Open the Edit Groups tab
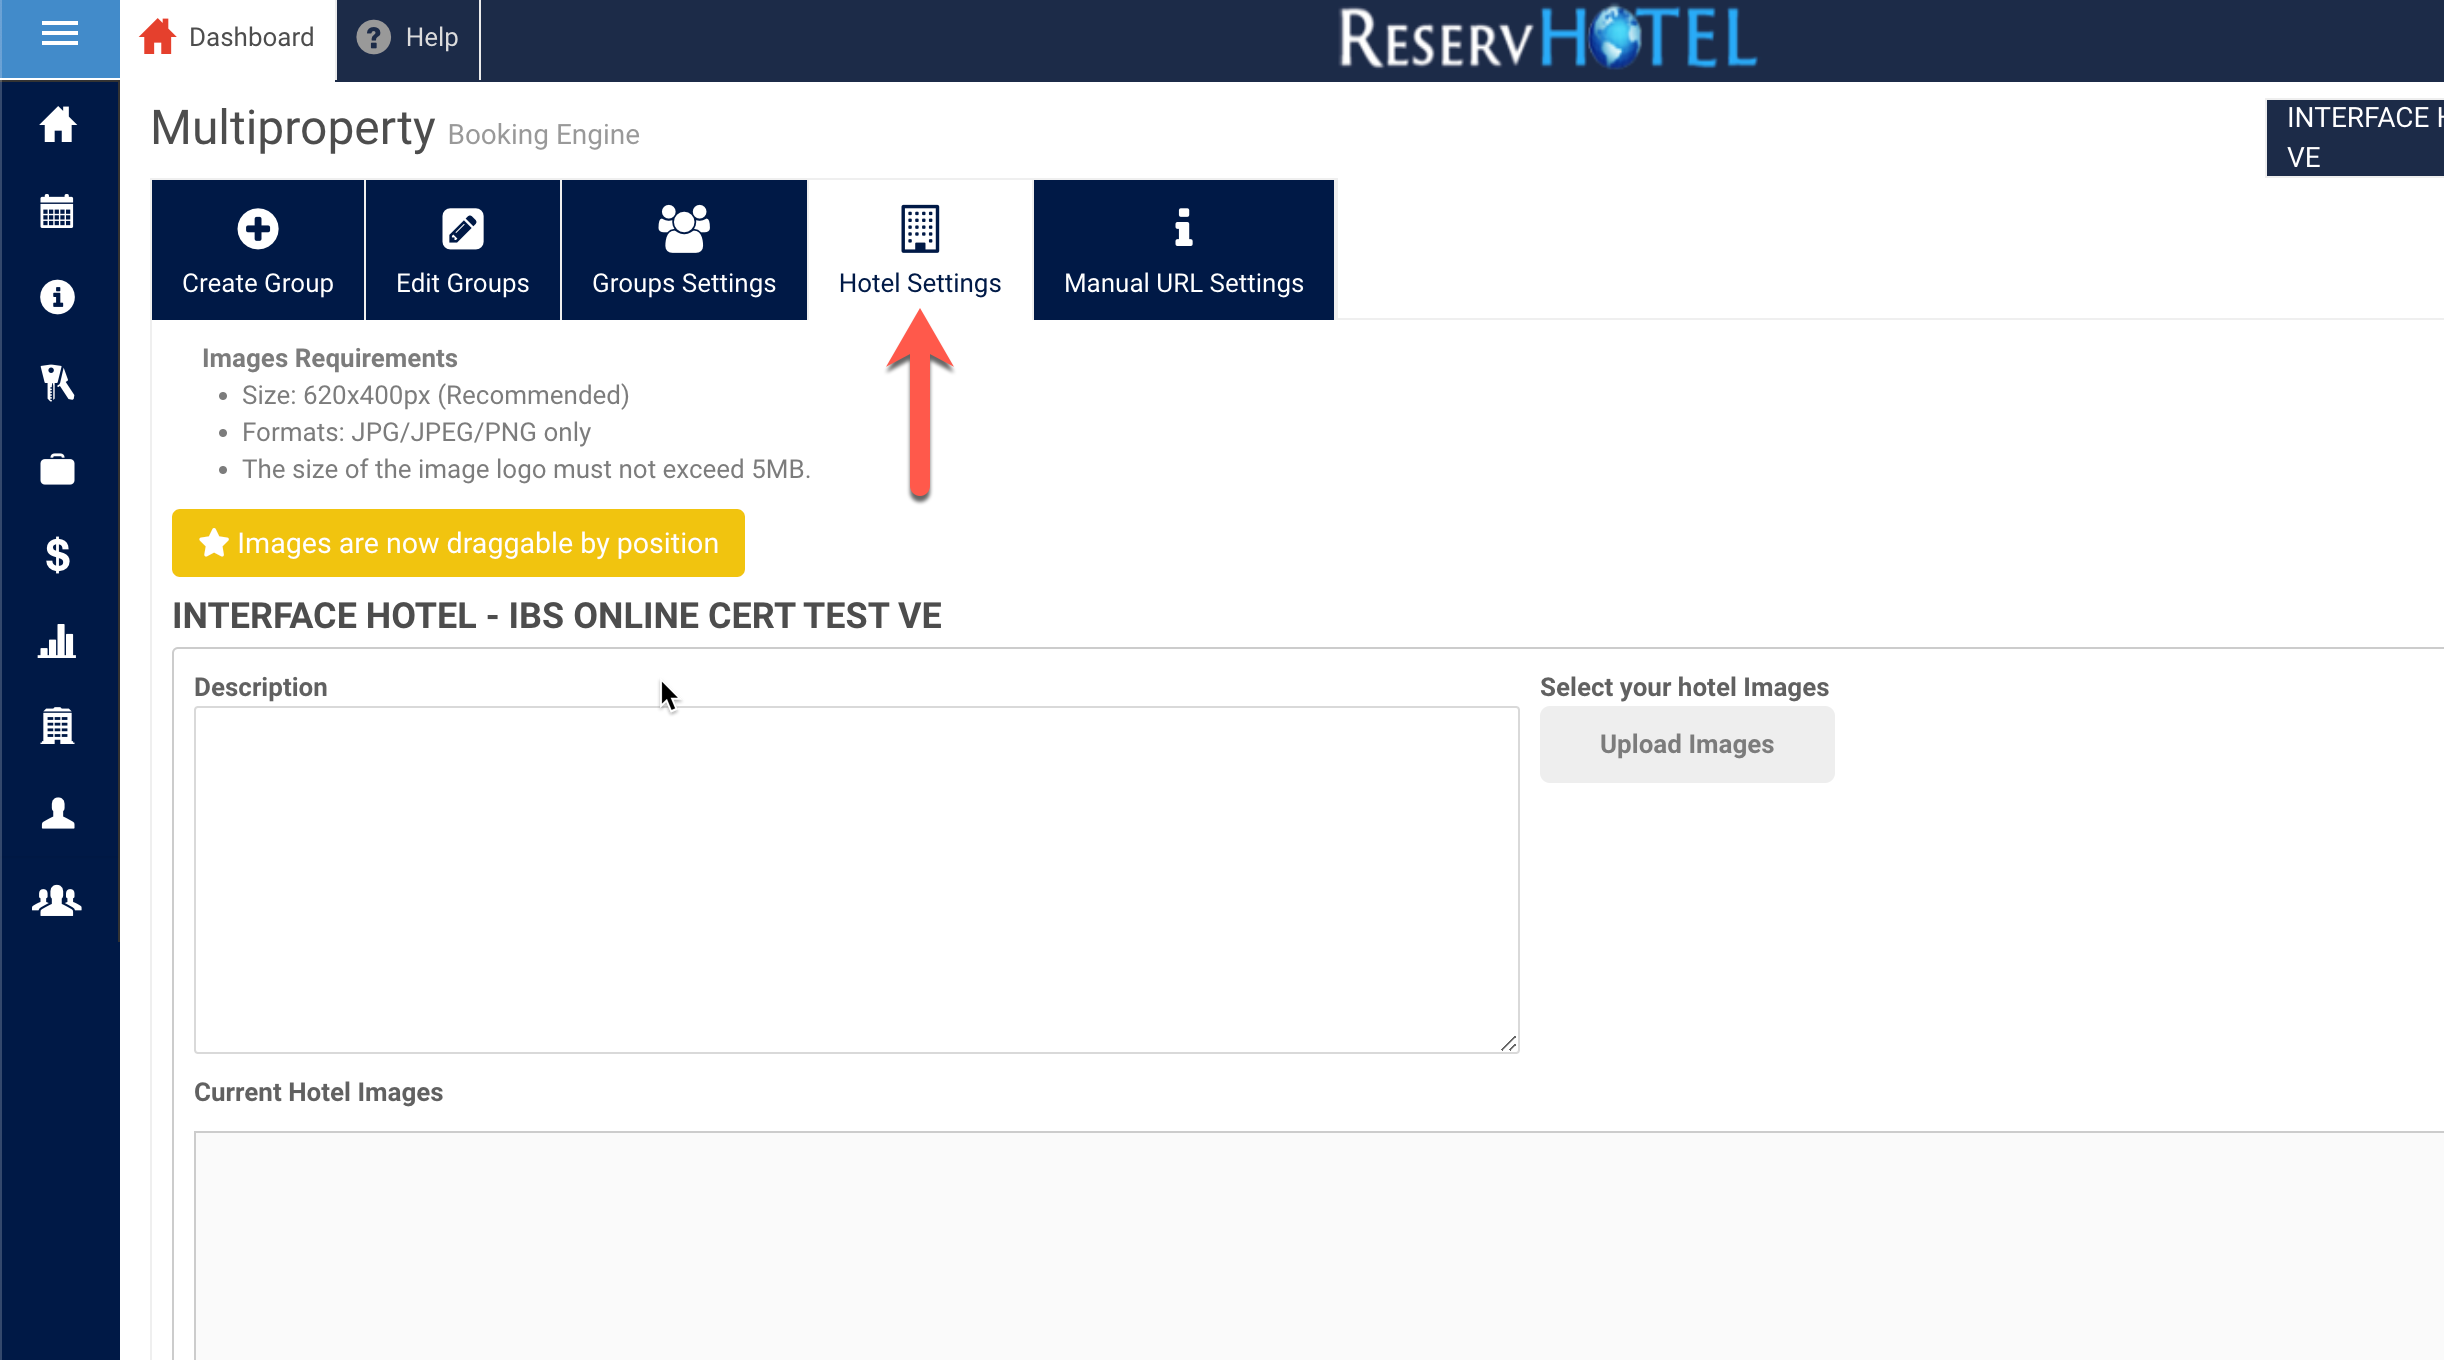Image resolution: width=2444 pixels, height=1360 pixels. 462,250
